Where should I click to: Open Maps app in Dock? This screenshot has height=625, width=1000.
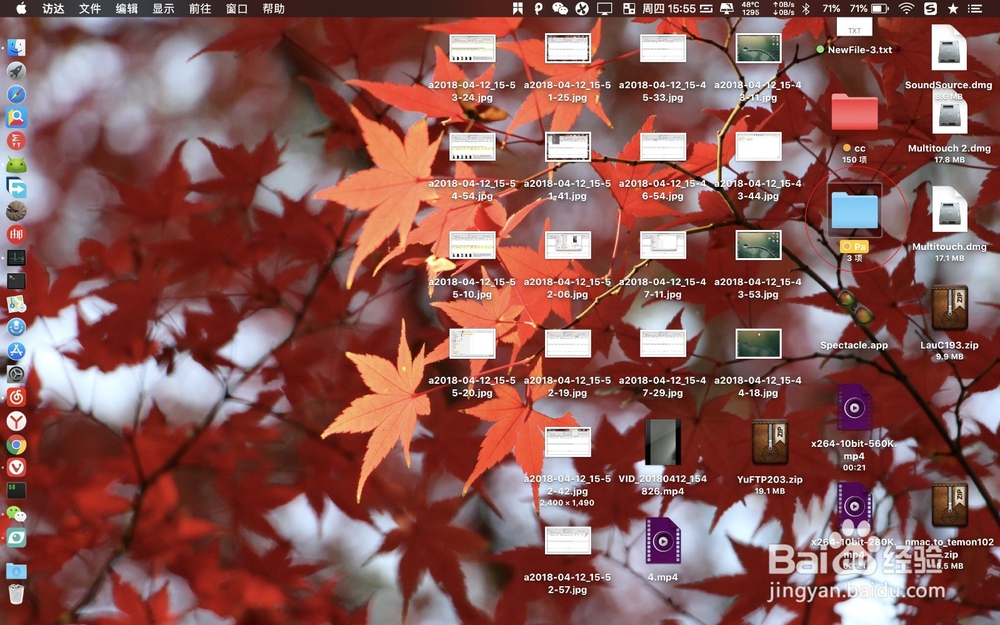[17, 304]
